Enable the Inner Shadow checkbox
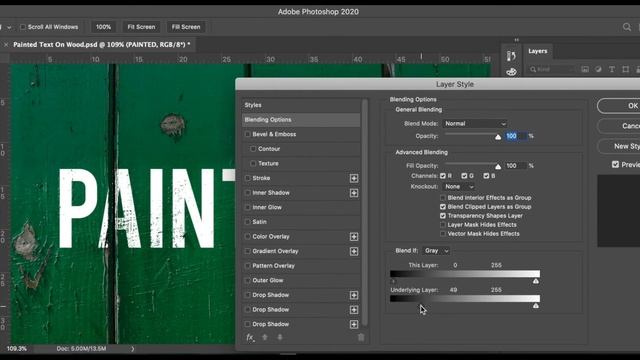 pos(247,193)
